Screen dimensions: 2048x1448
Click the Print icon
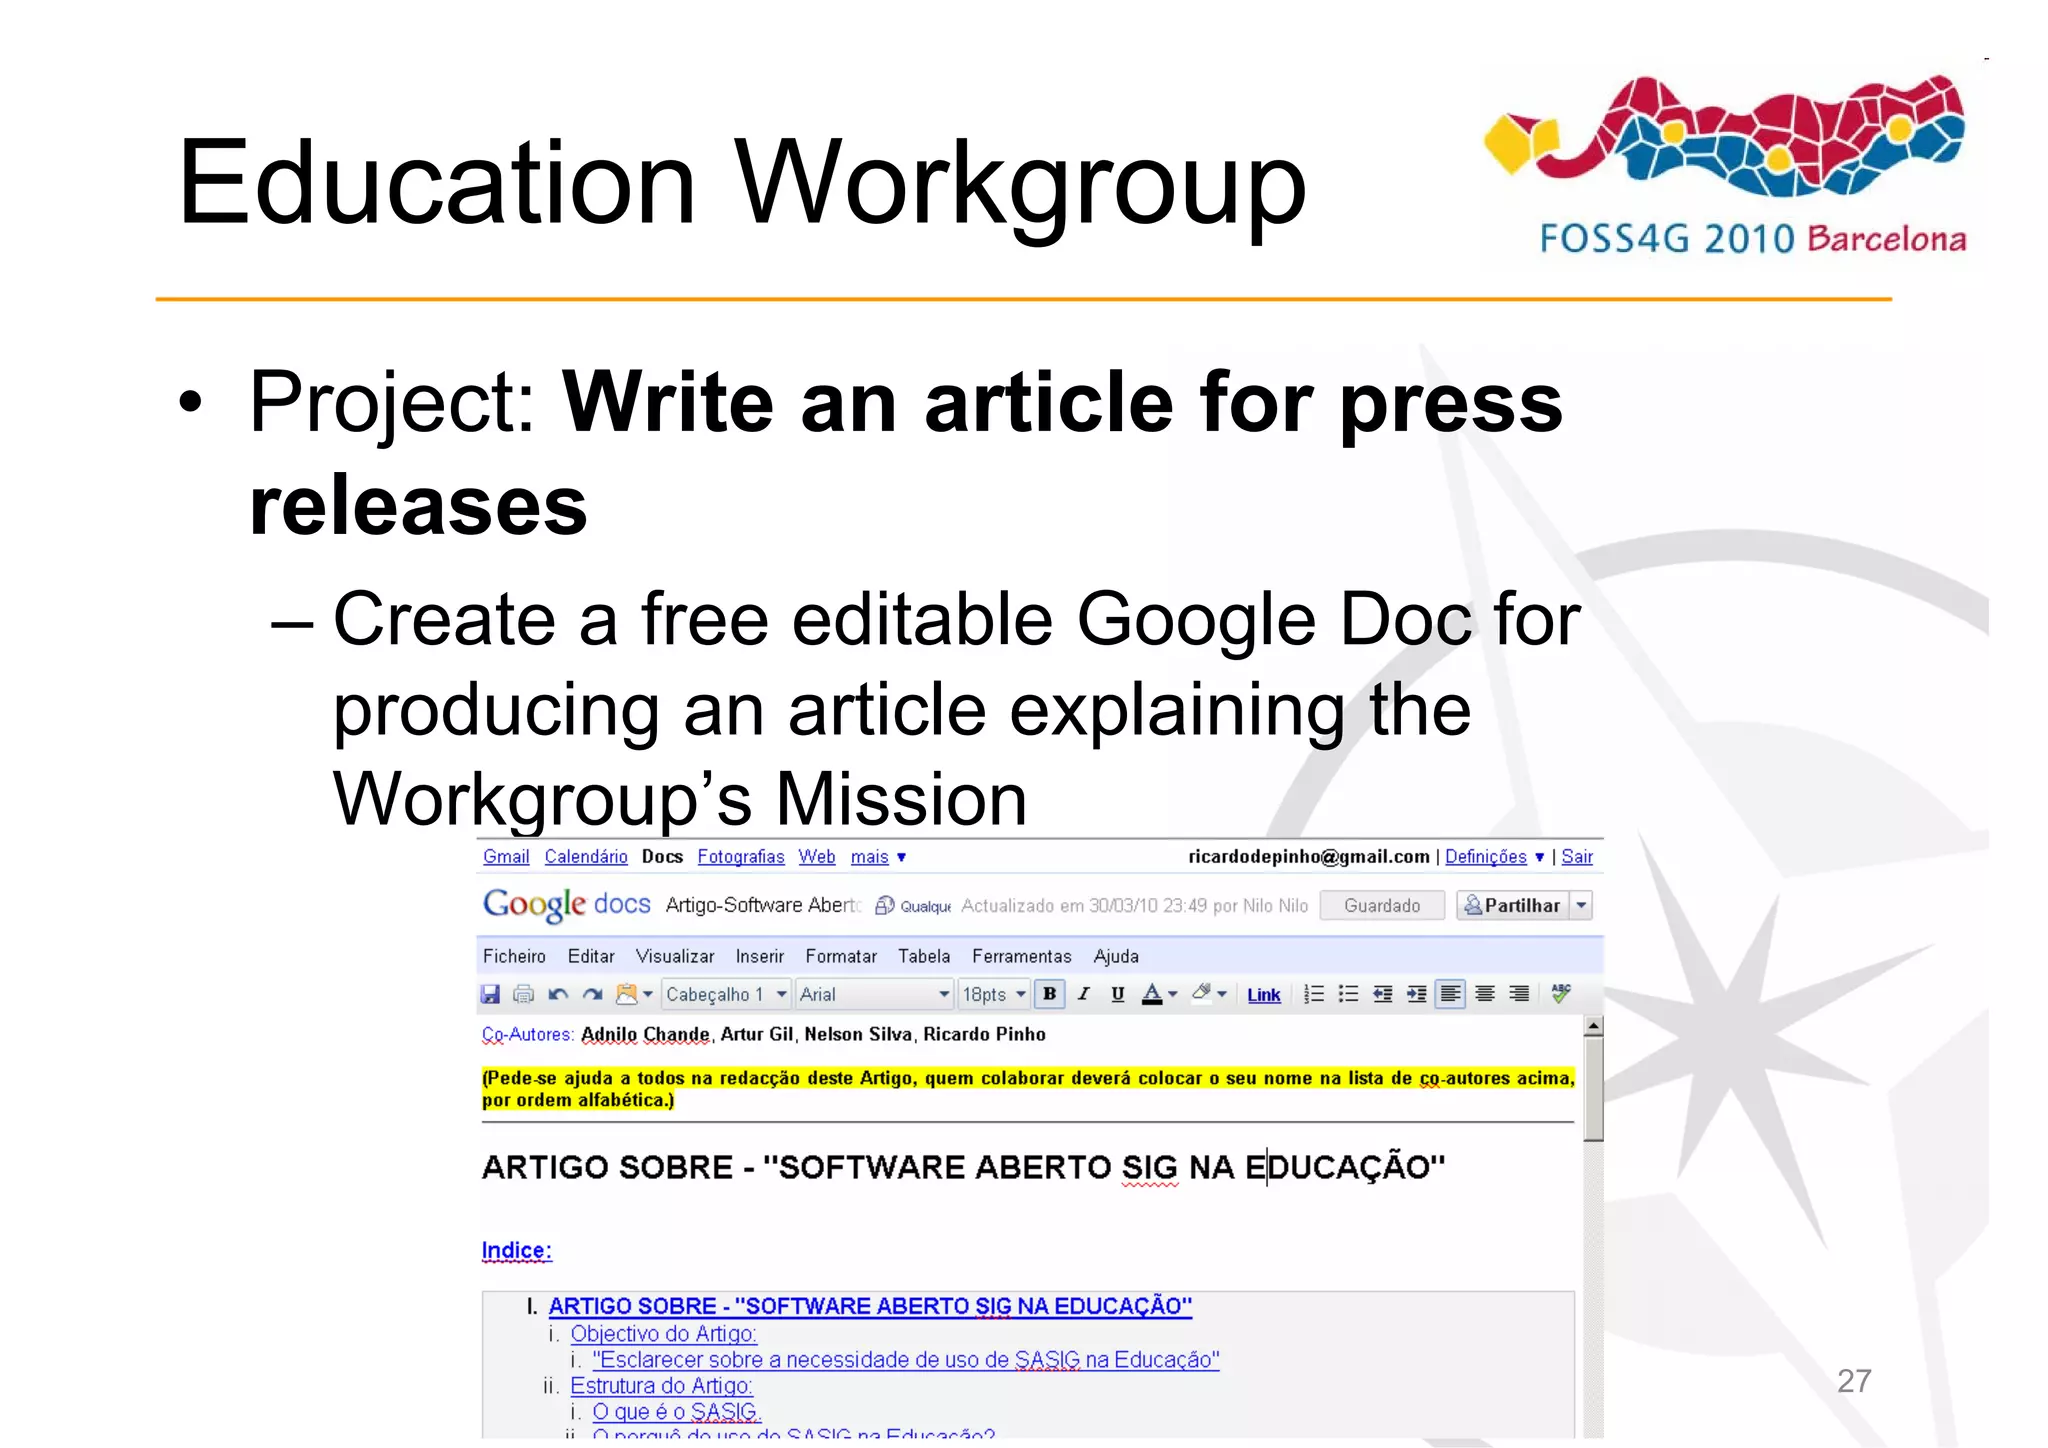coord(523,994)
